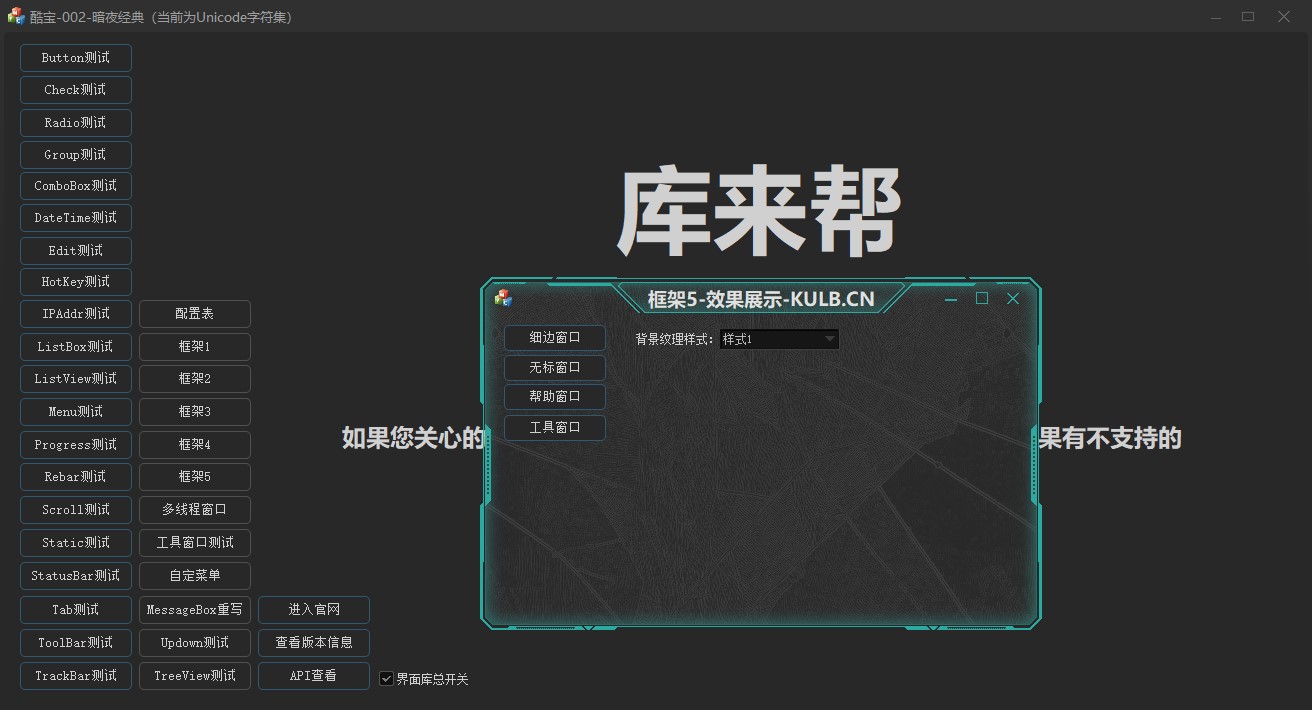Open the Updown测试 demo

click(195, 643)
